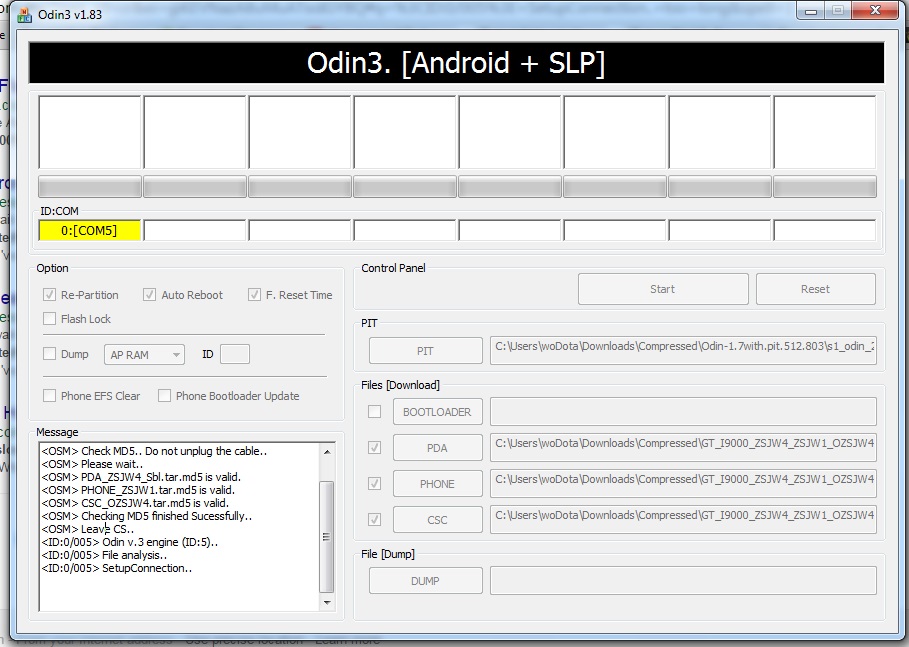Enable the BOOTLOADER file checkbox

(x=374, y=412)
